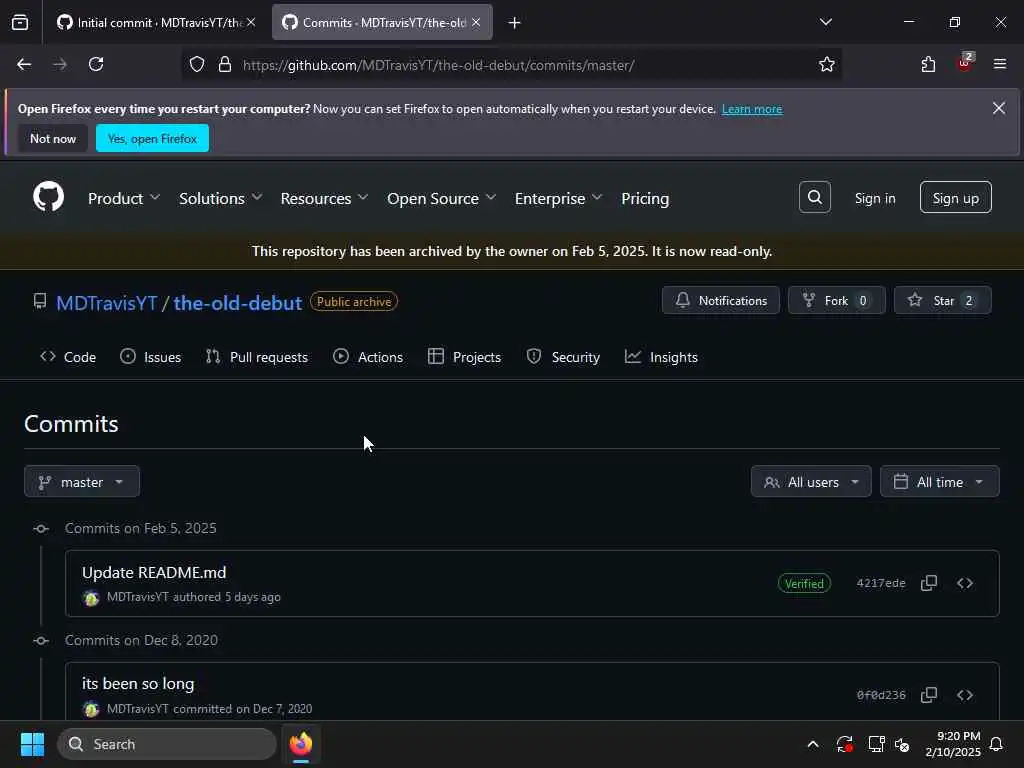This screenshot has width=1024, height=768.
Task: Open the GitHub search magnifier button
Action: (x=814, y=197)
